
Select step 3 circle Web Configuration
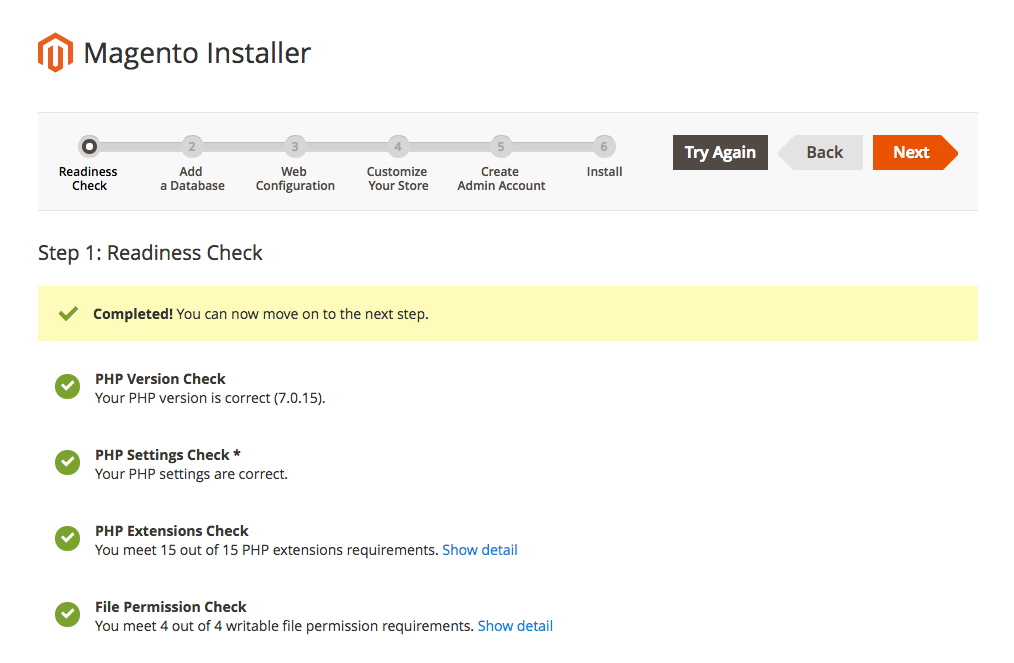coord(295,147)
